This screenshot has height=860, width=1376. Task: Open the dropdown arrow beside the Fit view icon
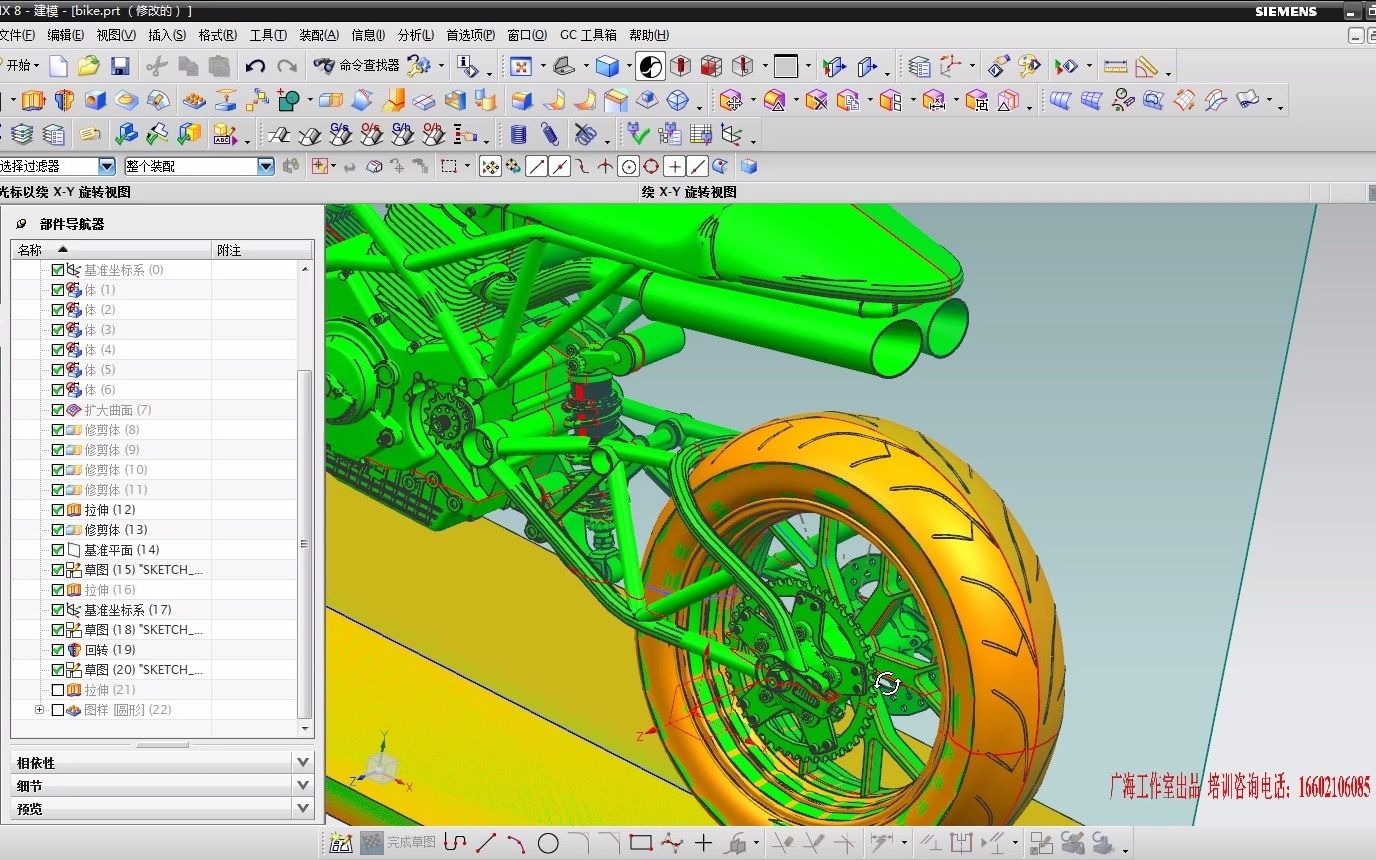tap(543, 67)
